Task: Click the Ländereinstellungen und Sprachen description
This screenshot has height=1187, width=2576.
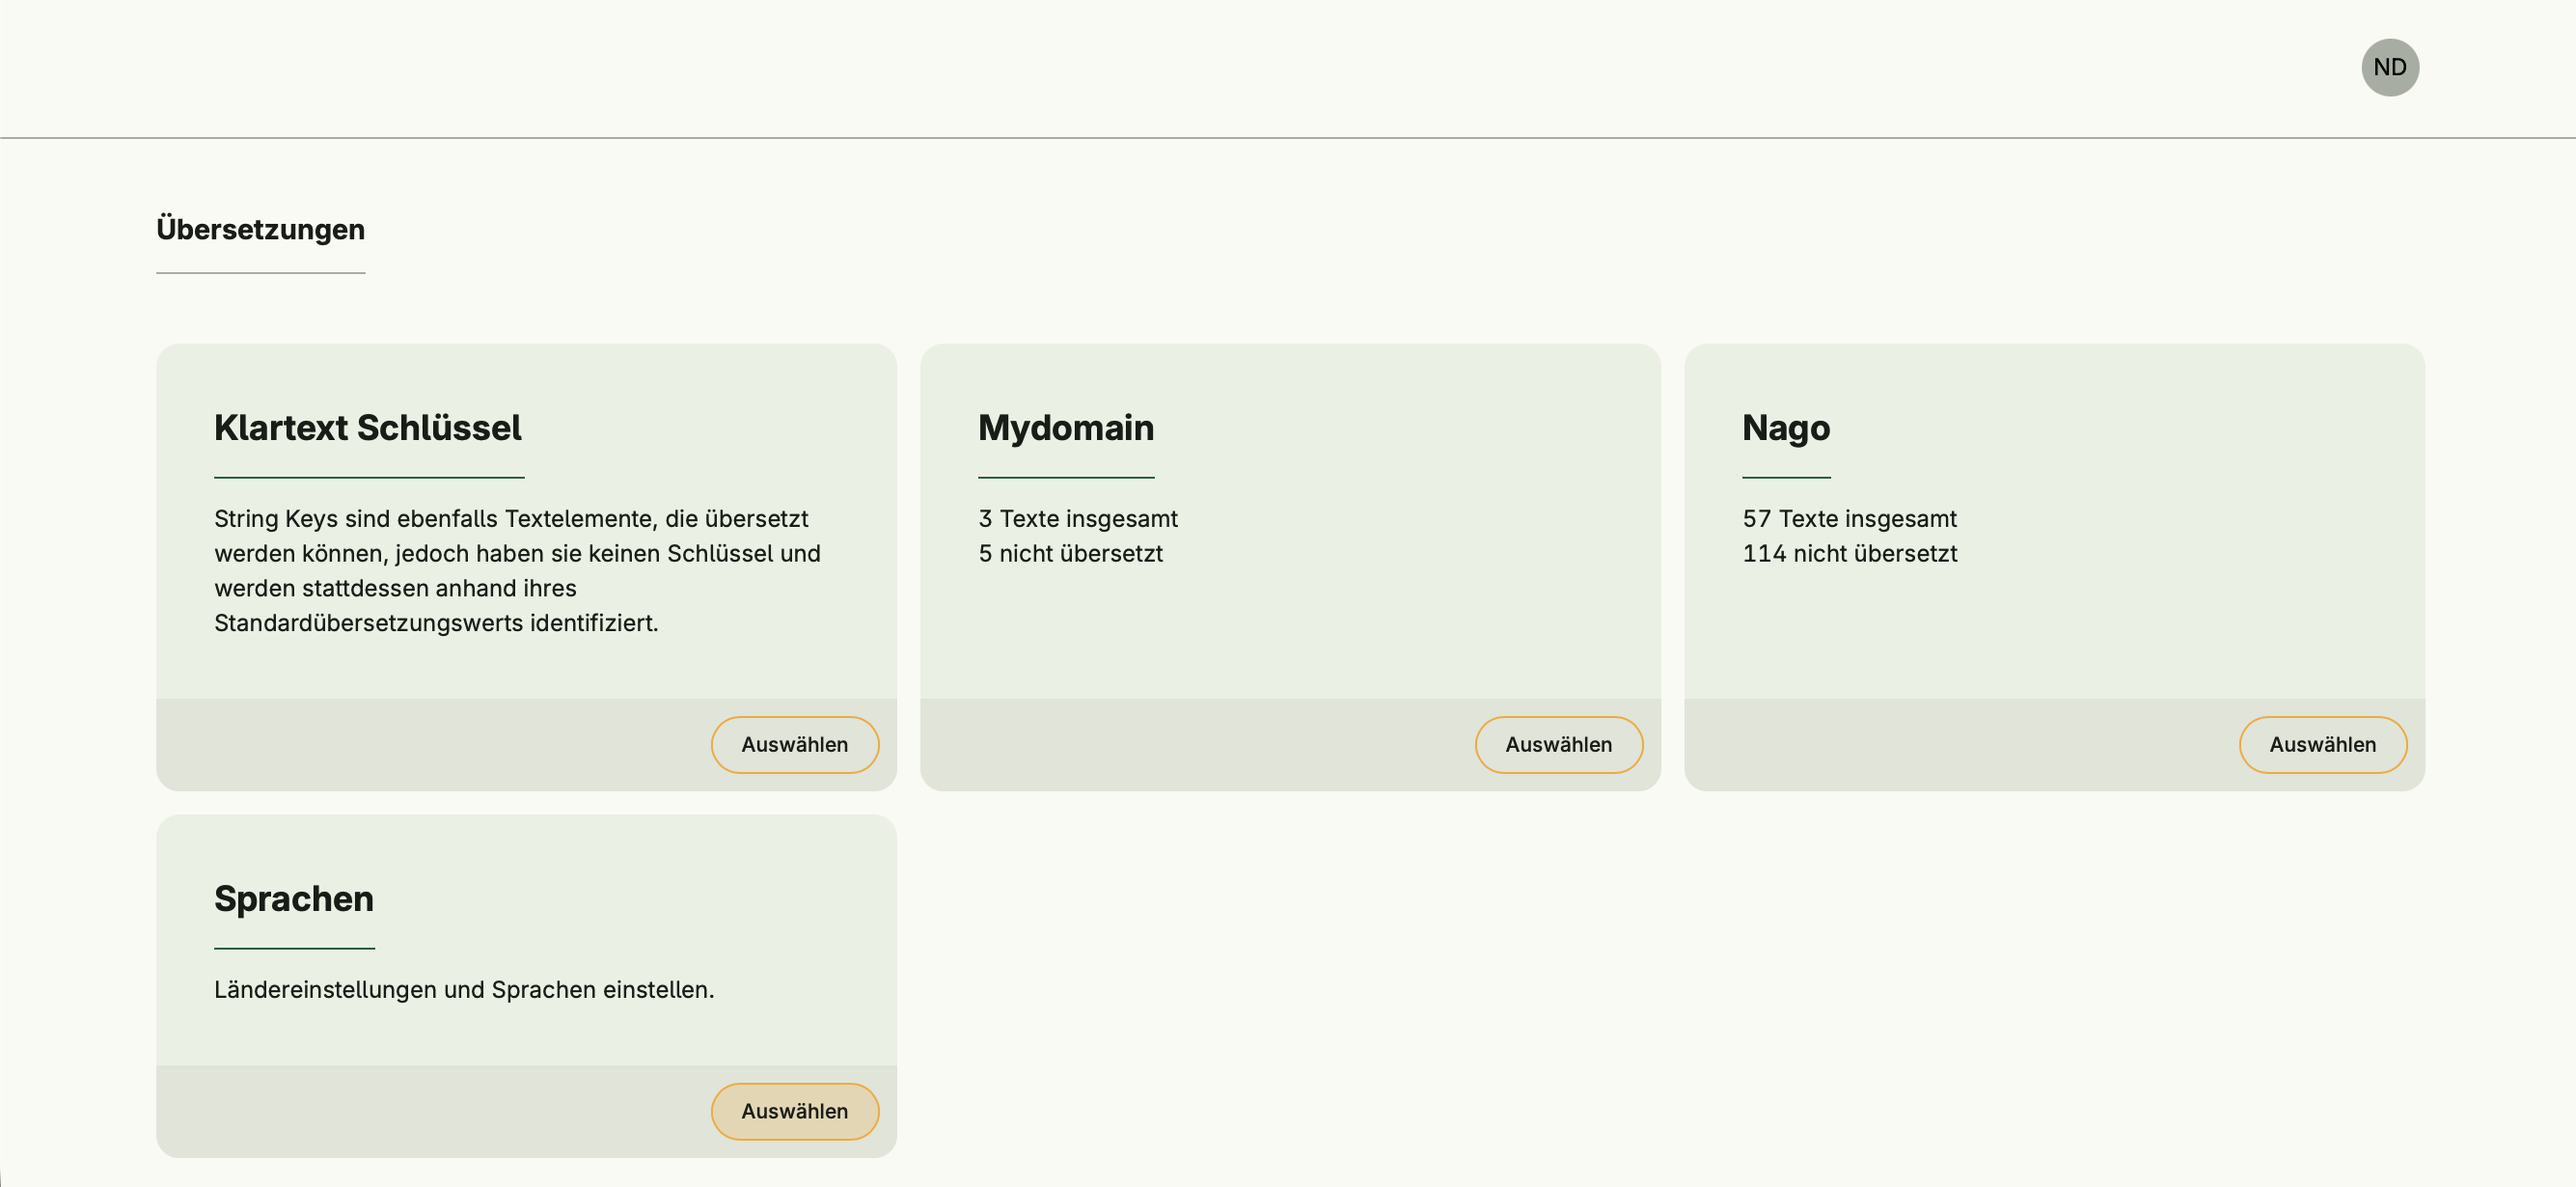Action: (x=463, y=989)
